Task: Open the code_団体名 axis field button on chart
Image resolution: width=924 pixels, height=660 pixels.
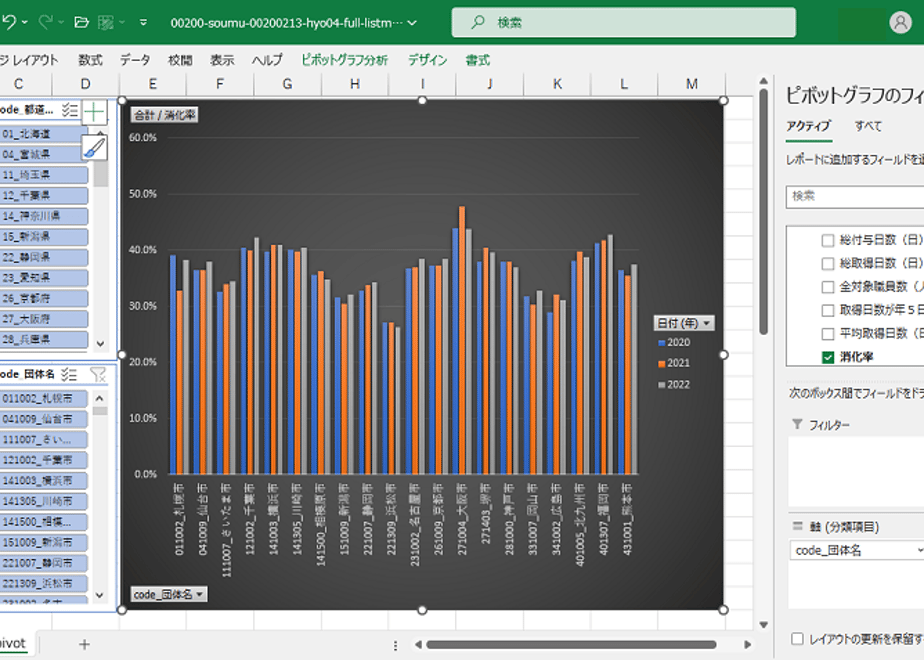Action: coord(169,595)
